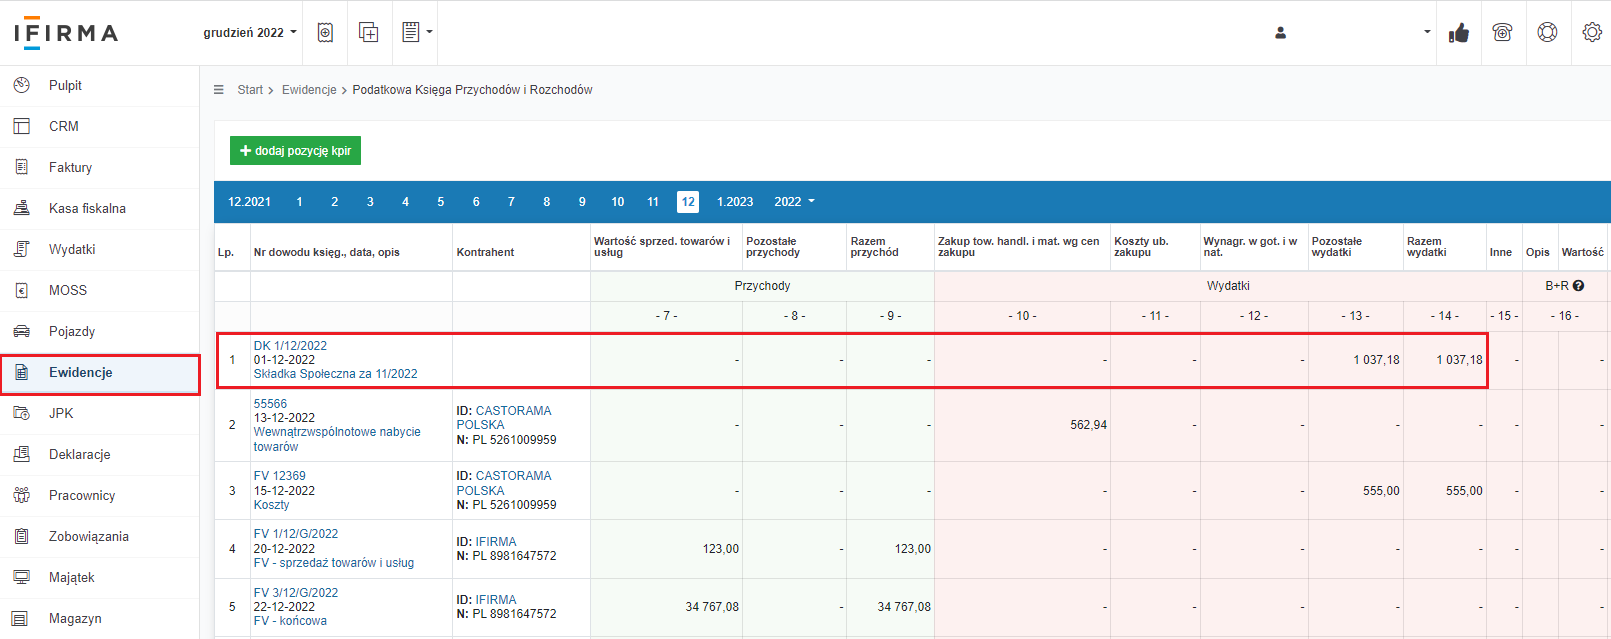1611x639 pixels.
Task: Click the JPK icon in sidebar
Action: tap(21, 413)
